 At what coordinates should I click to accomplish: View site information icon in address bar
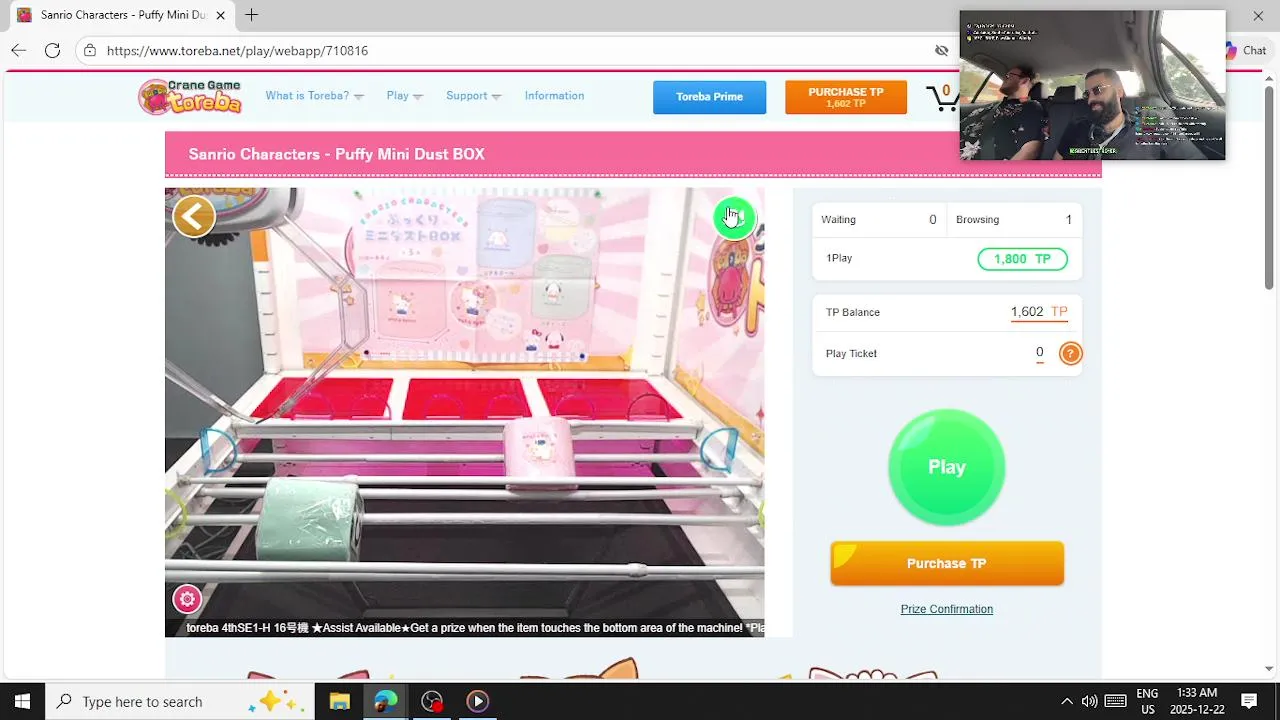click(x=90, y=50)
